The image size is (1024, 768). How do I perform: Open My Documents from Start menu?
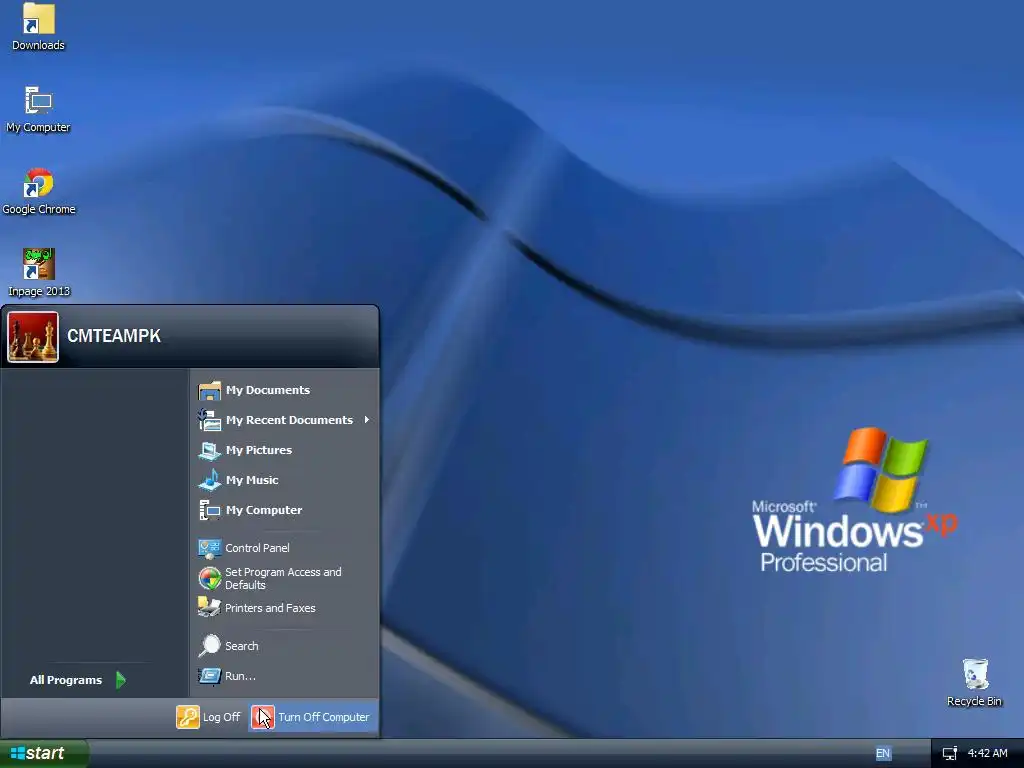point(285,390)
